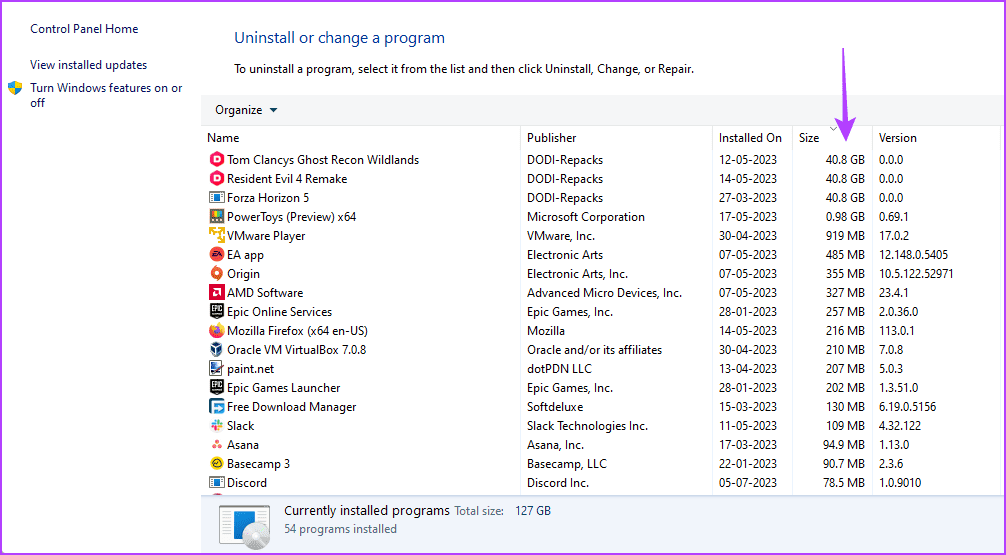Sort list by Name column header

point(223,138)
